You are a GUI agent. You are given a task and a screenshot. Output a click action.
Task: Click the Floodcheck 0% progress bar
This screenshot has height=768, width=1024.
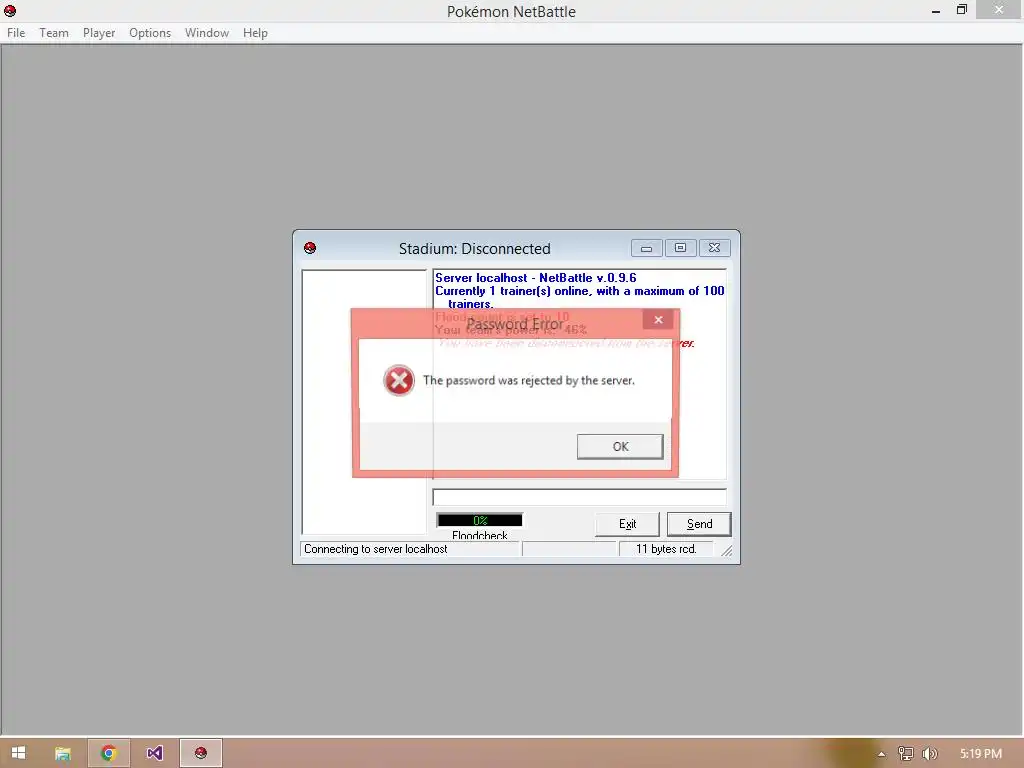click(x=480, y=520)
